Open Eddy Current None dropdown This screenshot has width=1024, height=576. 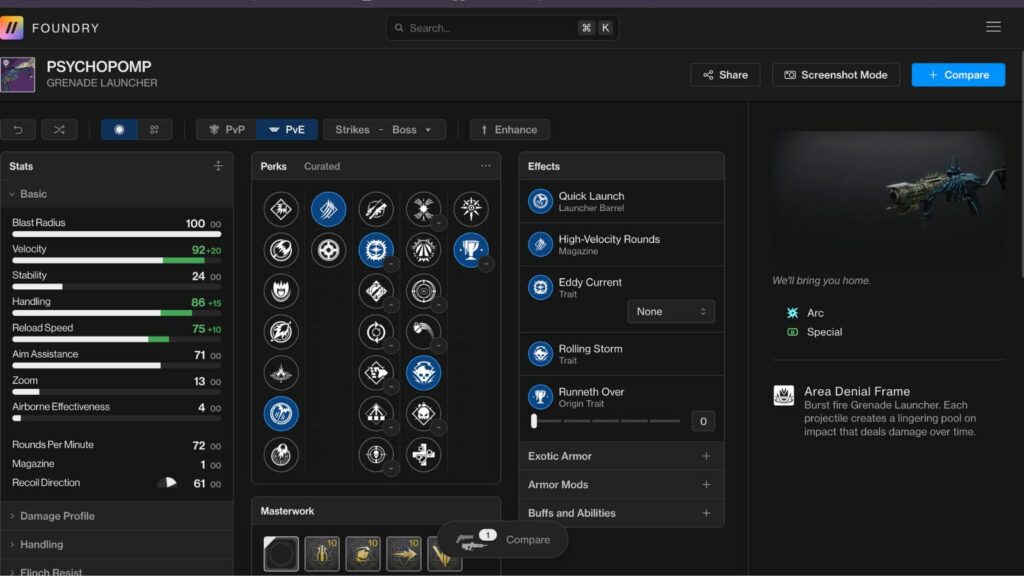pyautogui.click(x=671, y=312)
